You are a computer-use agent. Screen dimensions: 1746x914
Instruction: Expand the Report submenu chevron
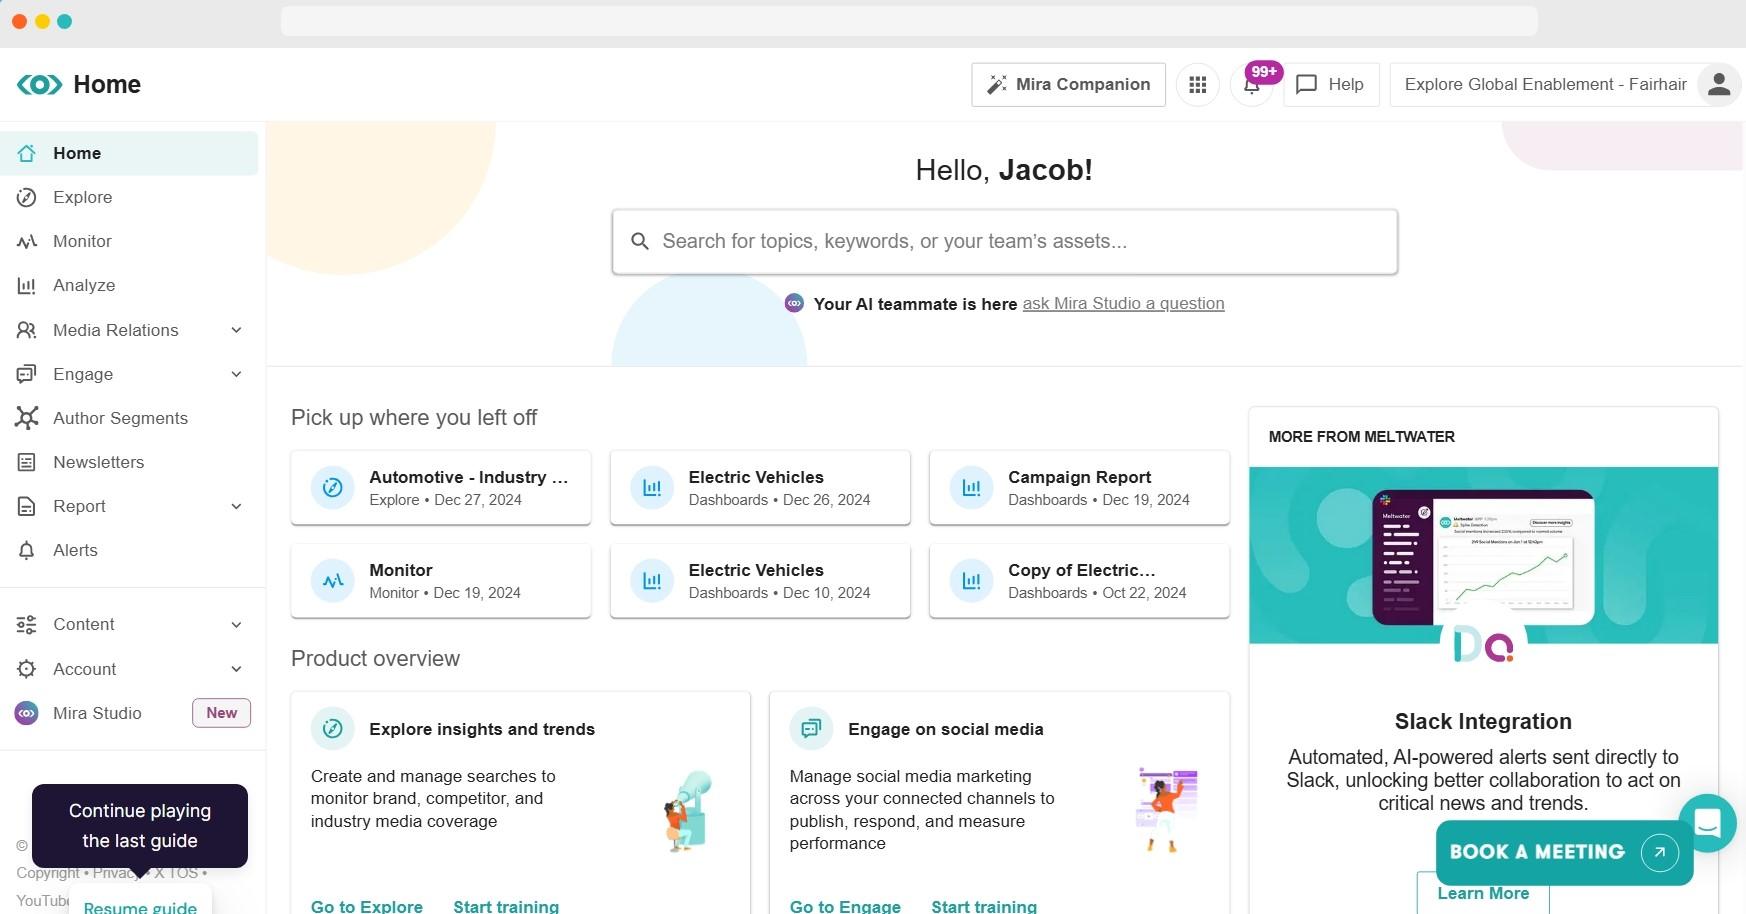click(x=237, y=506)
